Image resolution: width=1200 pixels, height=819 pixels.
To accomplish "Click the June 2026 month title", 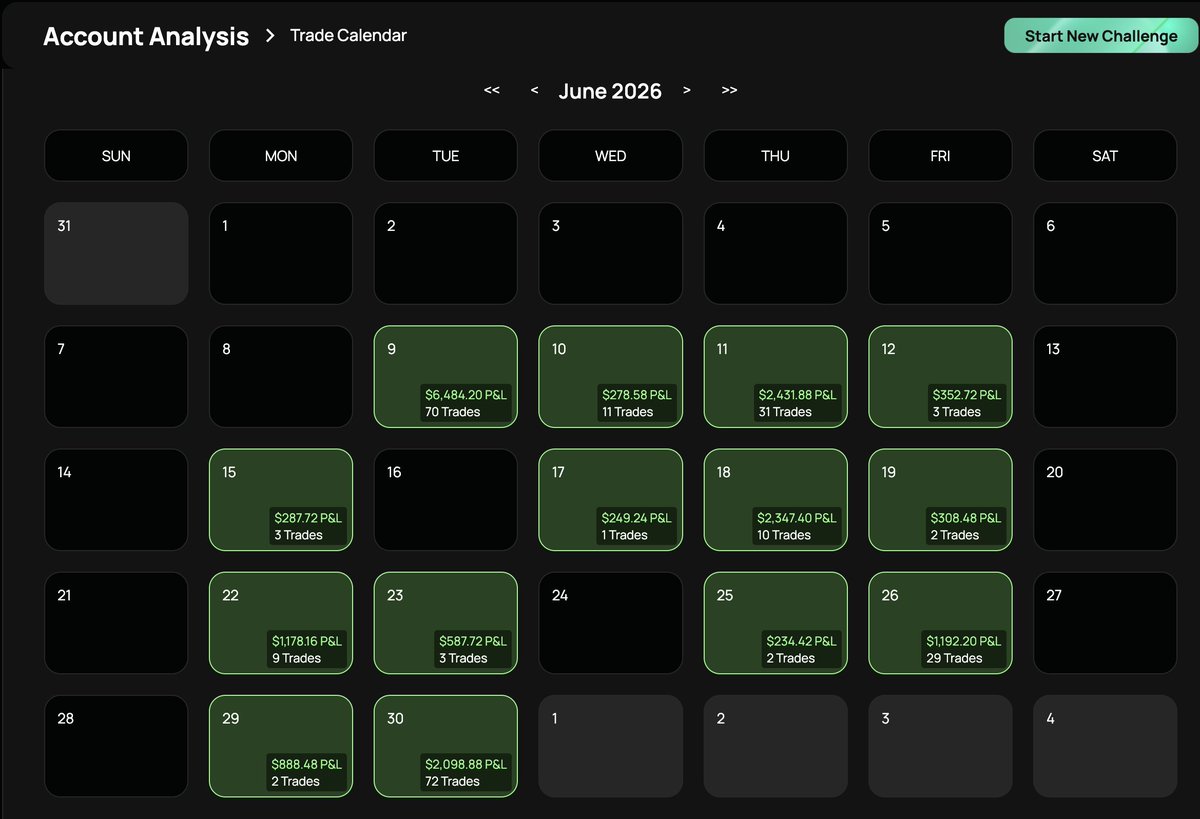I will [610, 91].
